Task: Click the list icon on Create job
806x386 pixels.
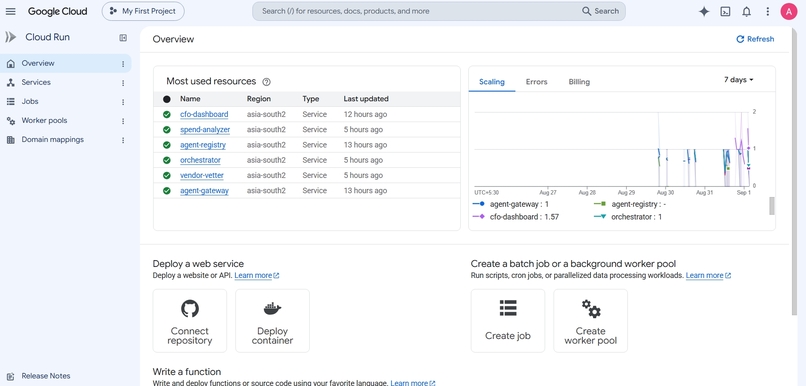Action: click(508, 308)
